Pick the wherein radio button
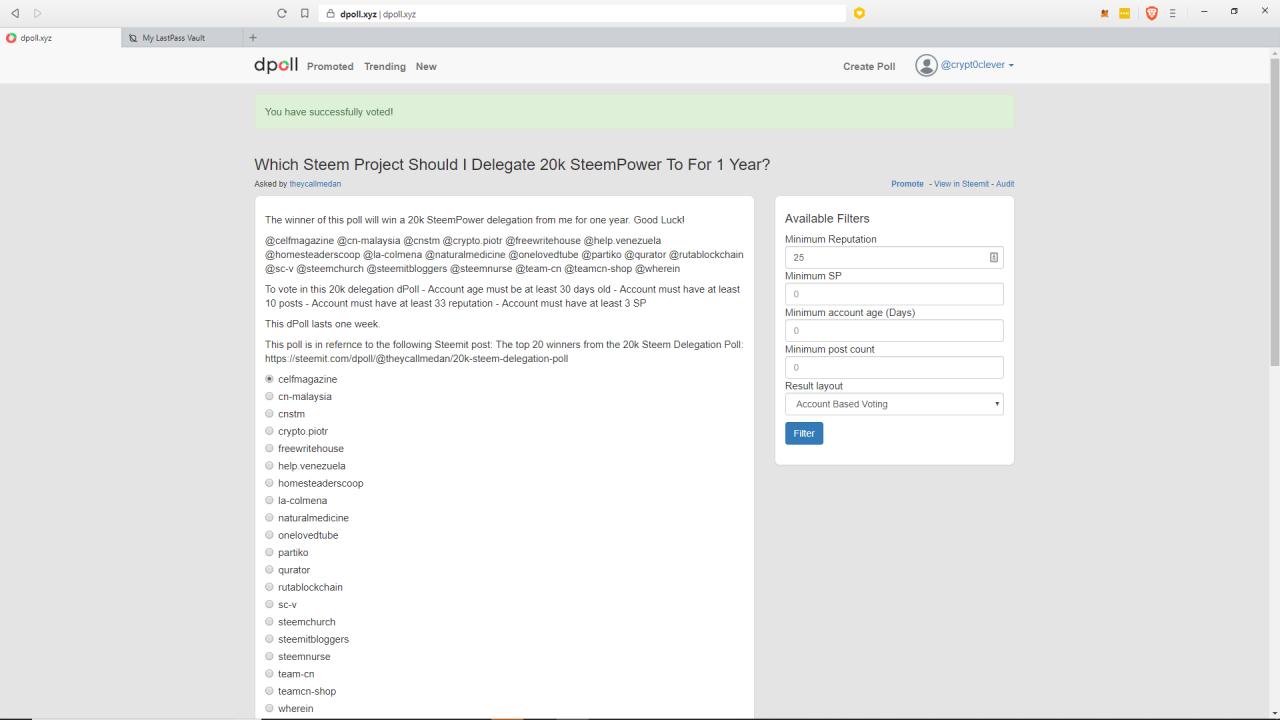Image resolution: width=1280 pixels, height=720 pixels. 269,708
